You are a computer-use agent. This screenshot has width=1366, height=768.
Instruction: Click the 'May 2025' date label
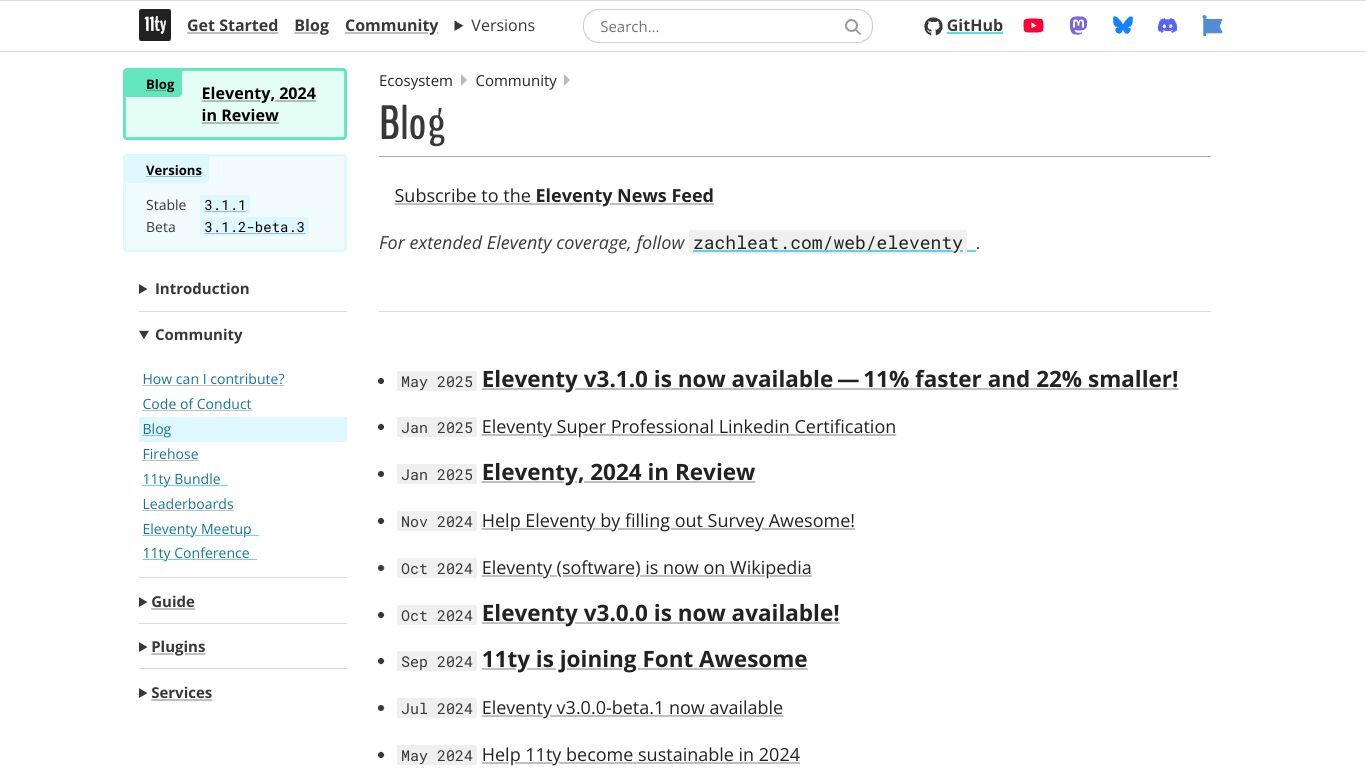437,381
